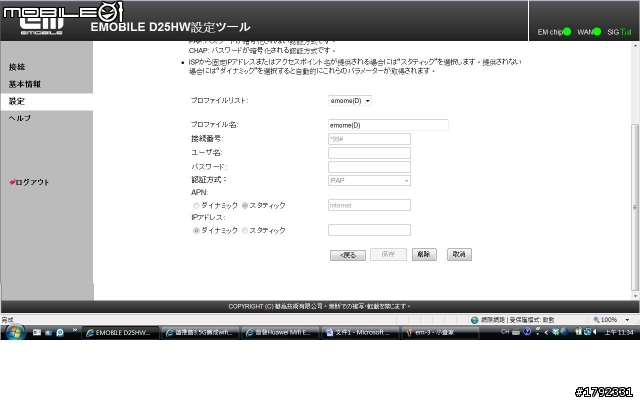
Task: Click the パスワード input field
Action: tap(369, 167)
